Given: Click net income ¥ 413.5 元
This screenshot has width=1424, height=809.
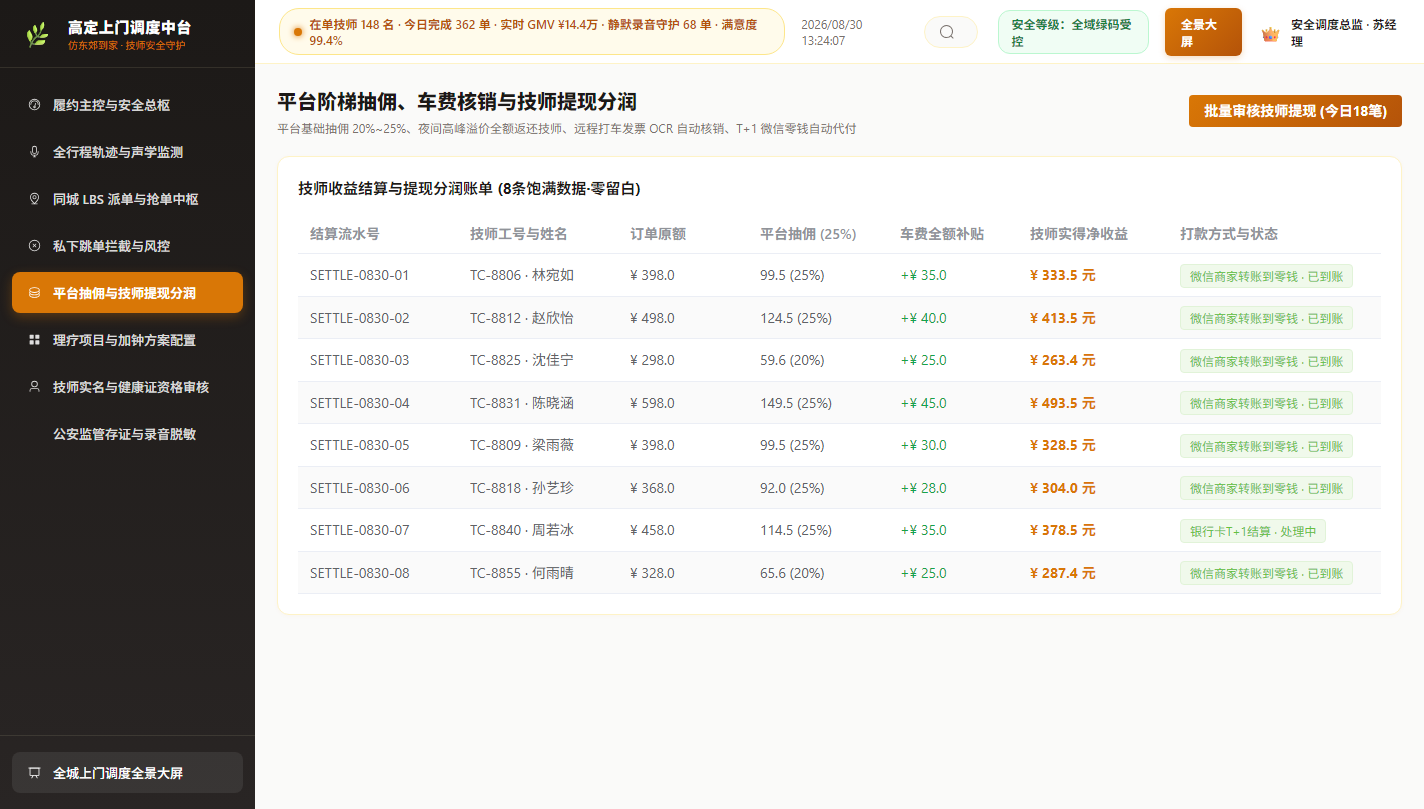Looking at the screenshot, I should (x=1063, y=318).
